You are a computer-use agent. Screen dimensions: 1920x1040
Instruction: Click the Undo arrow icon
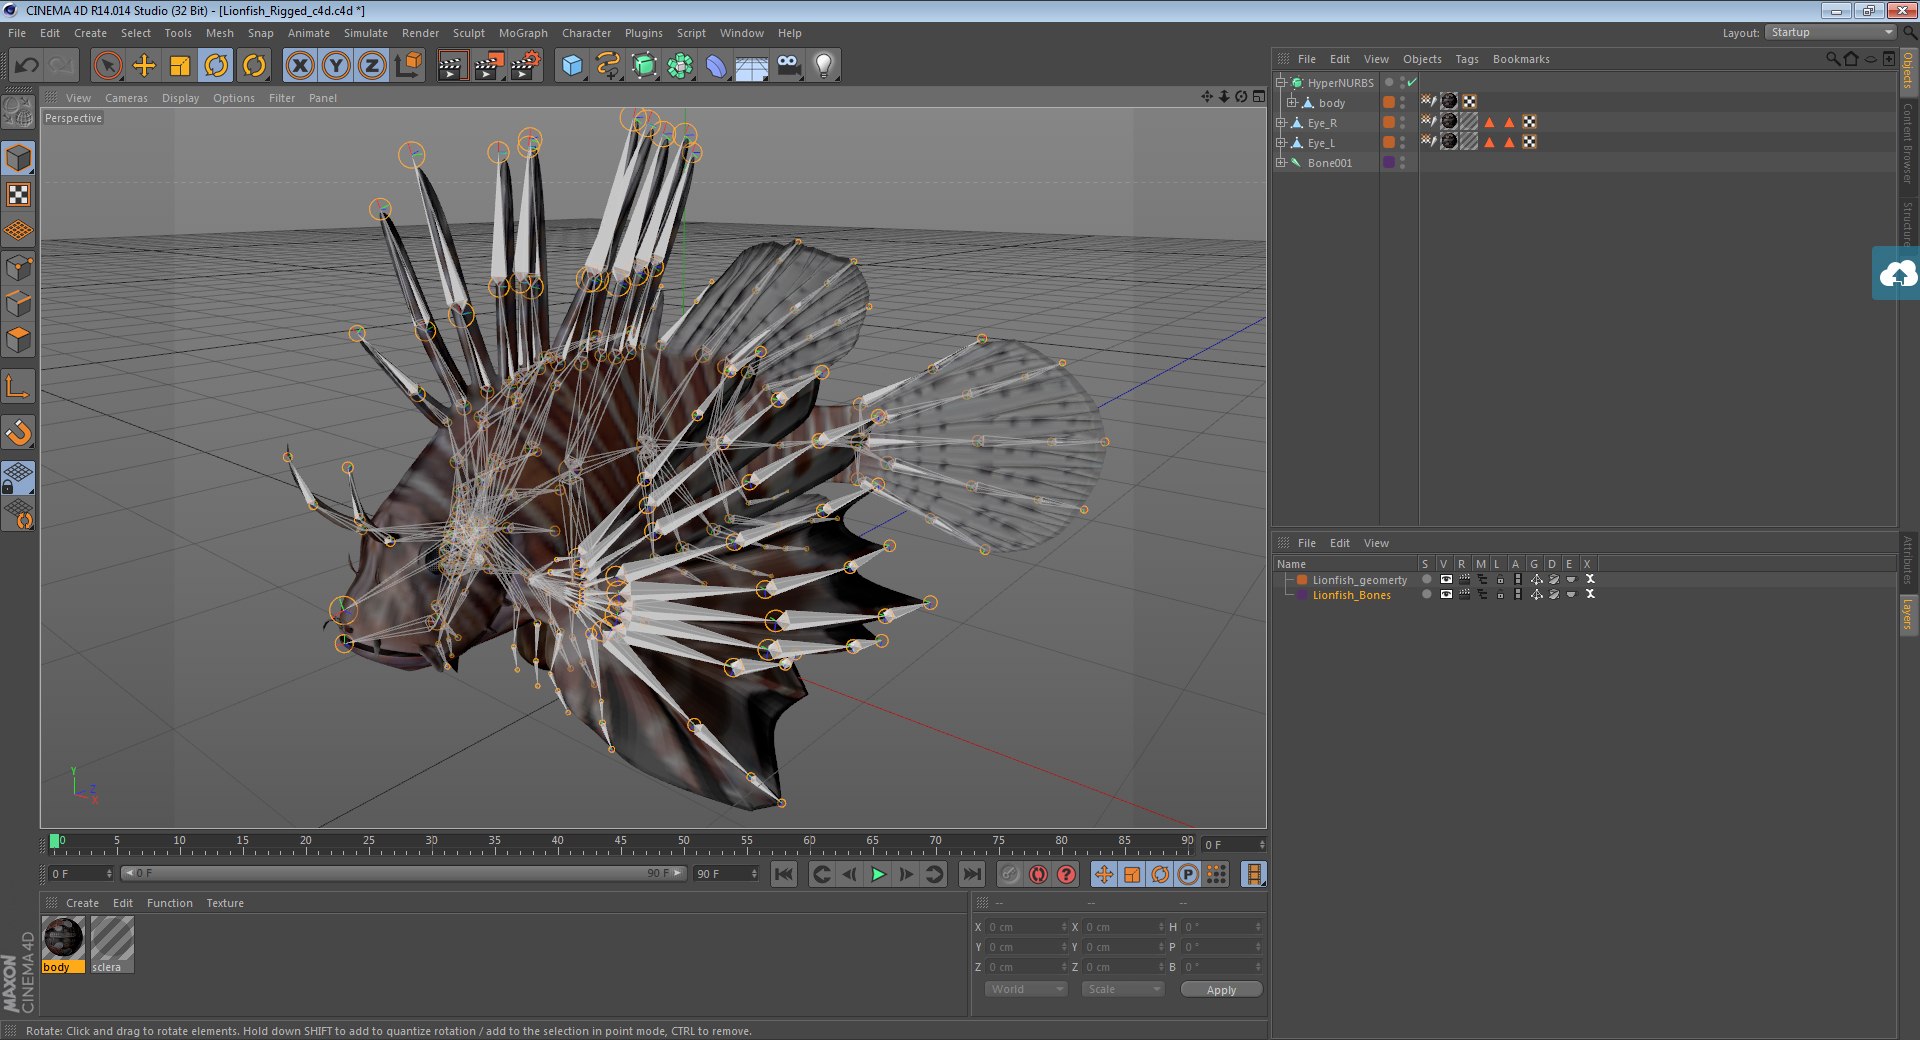click(27, 66)
